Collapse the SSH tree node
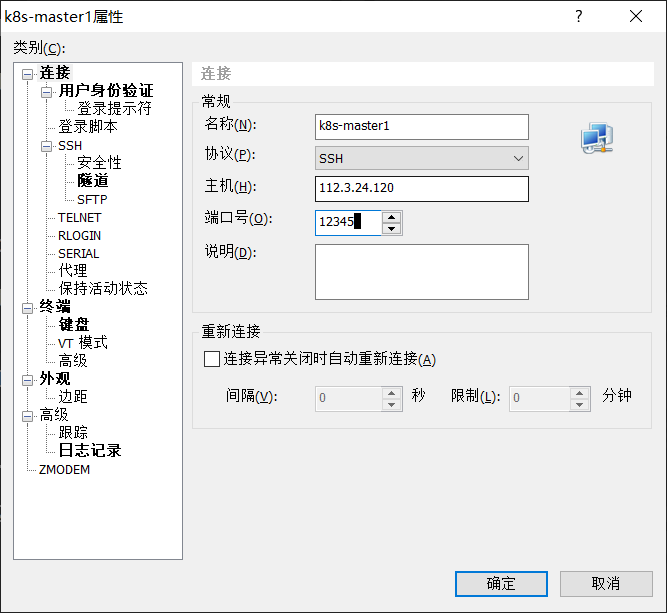This screenshot has width=667, height=613. point(46,146)
